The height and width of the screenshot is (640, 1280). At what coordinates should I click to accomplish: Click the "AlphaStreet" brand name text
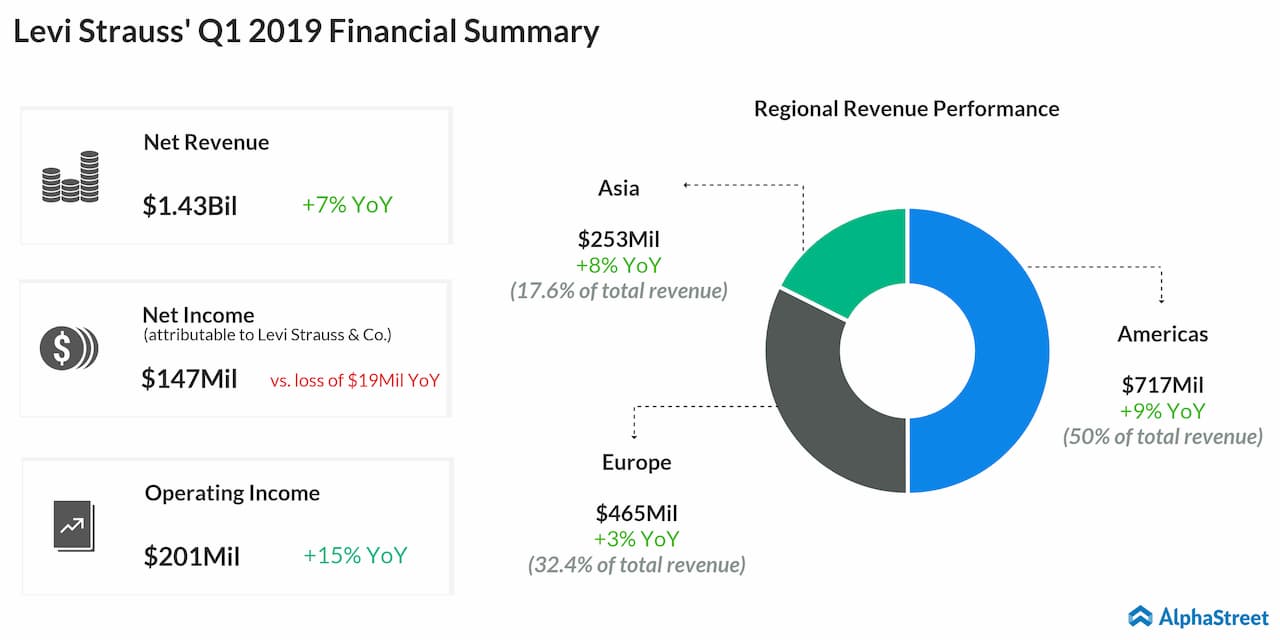coord(1213,617)
